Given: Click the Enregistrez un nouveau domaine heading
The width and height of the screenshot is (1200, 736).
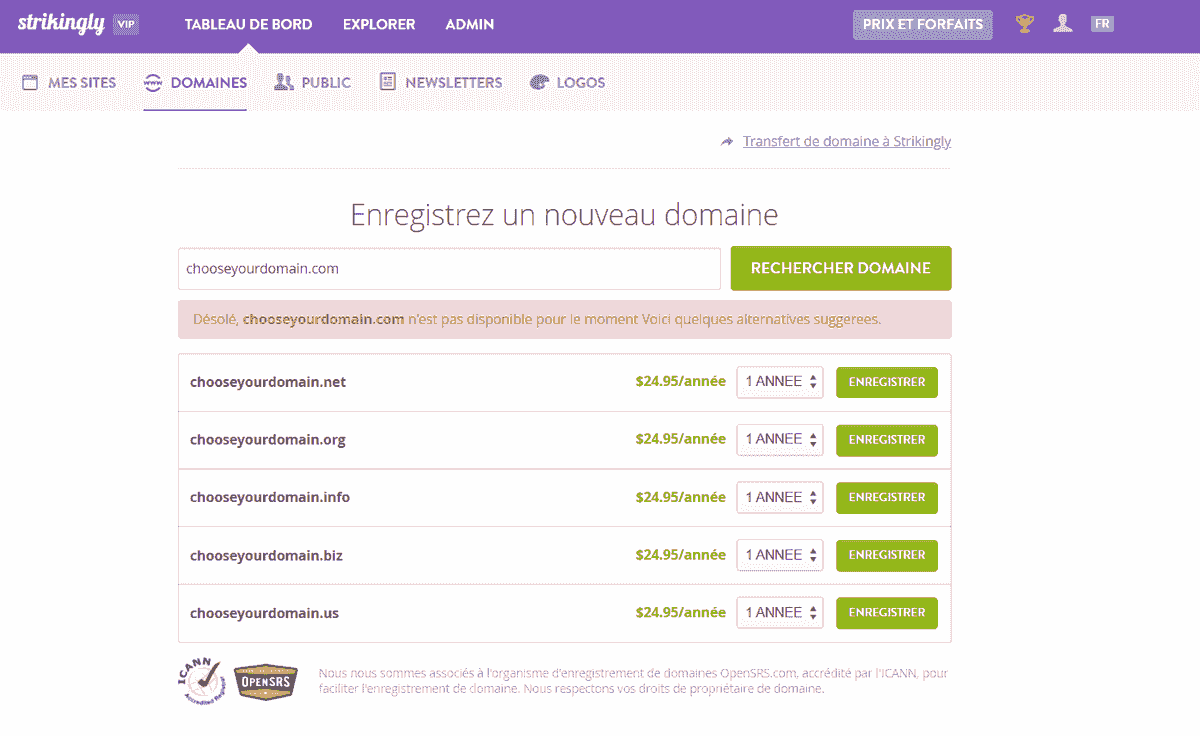Looking at the screenshot, I should coord(564,215).
